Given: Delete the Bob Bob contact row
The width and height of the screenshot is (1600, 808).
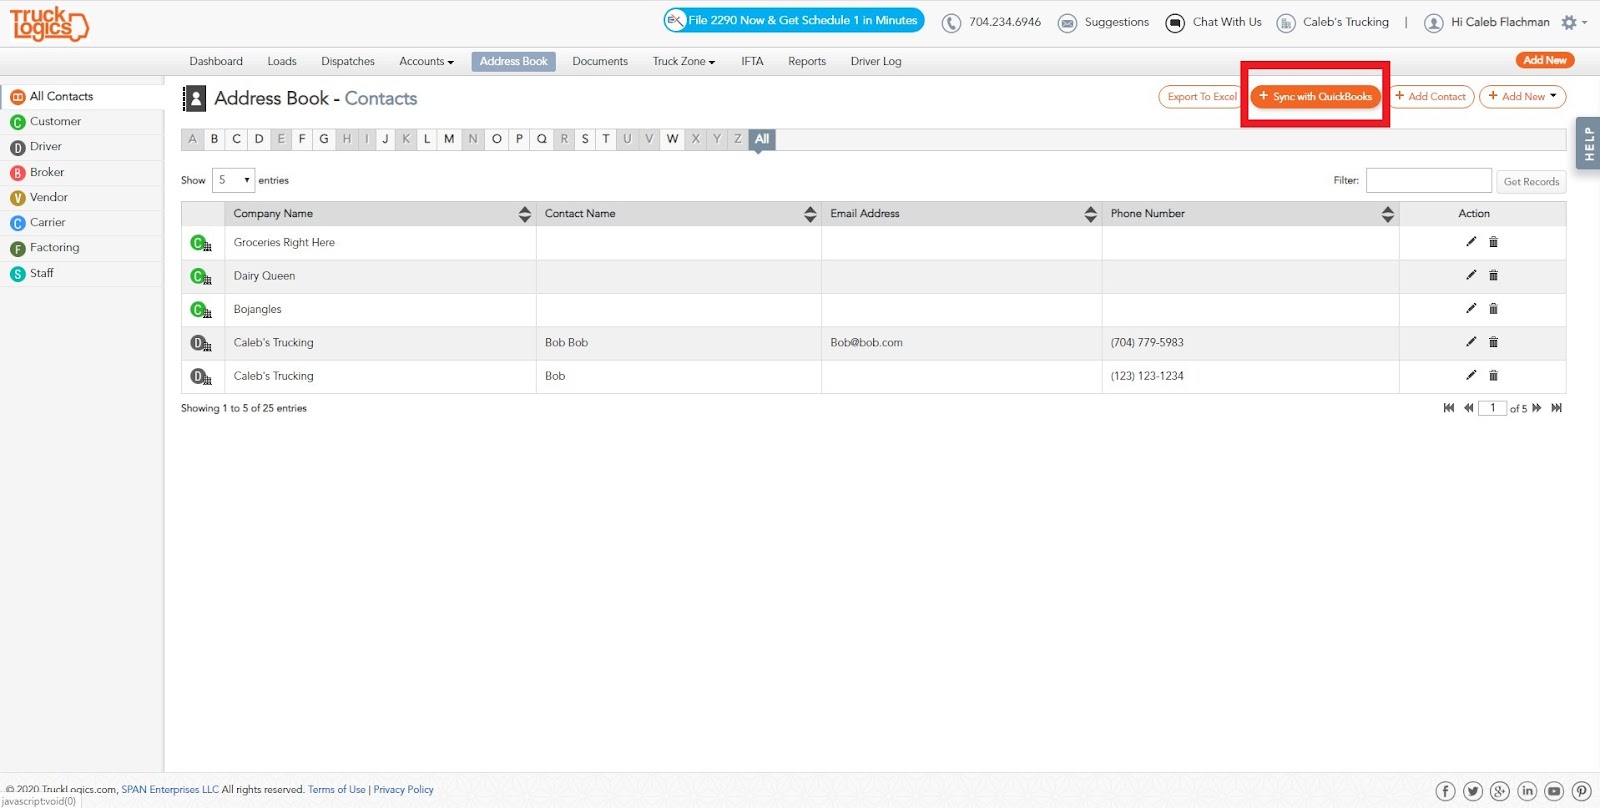Looking at the screenshot, I should 1493,342.
